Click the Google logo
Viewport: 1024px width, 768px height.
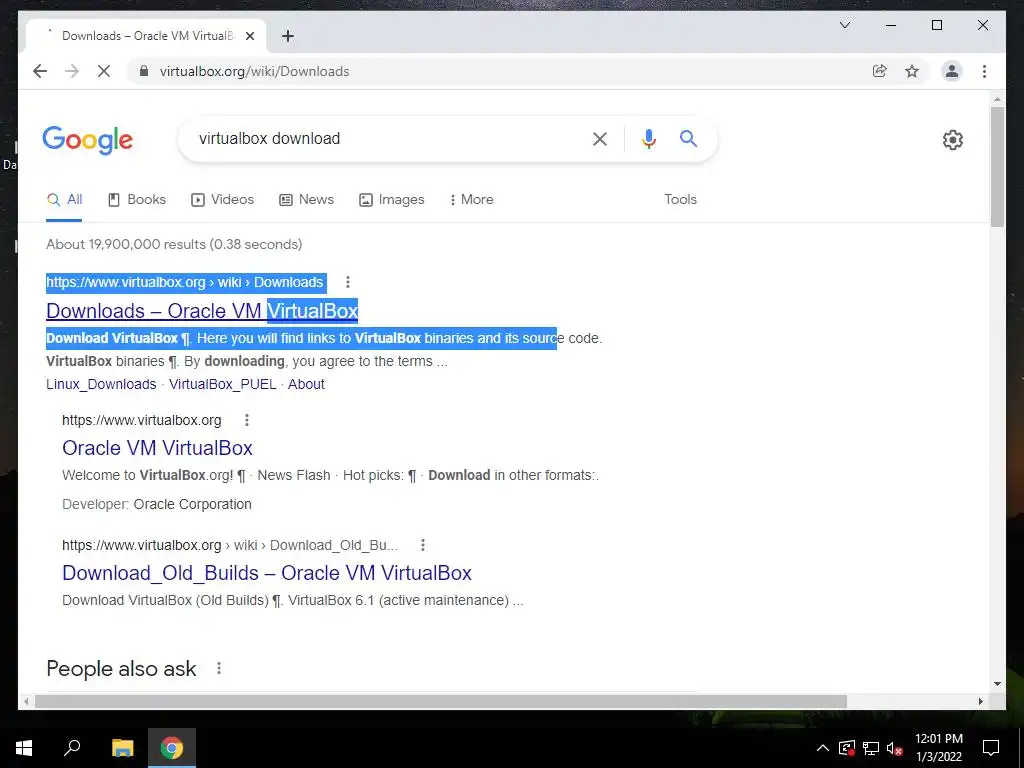pyautogui.click(x=88, y=140)
